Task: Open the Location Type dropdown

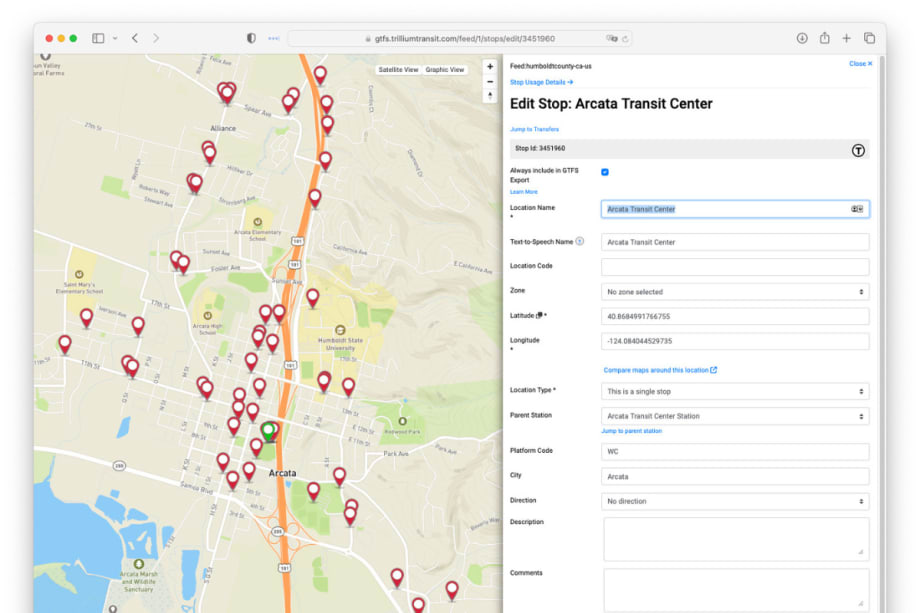Action: [733, 391]
